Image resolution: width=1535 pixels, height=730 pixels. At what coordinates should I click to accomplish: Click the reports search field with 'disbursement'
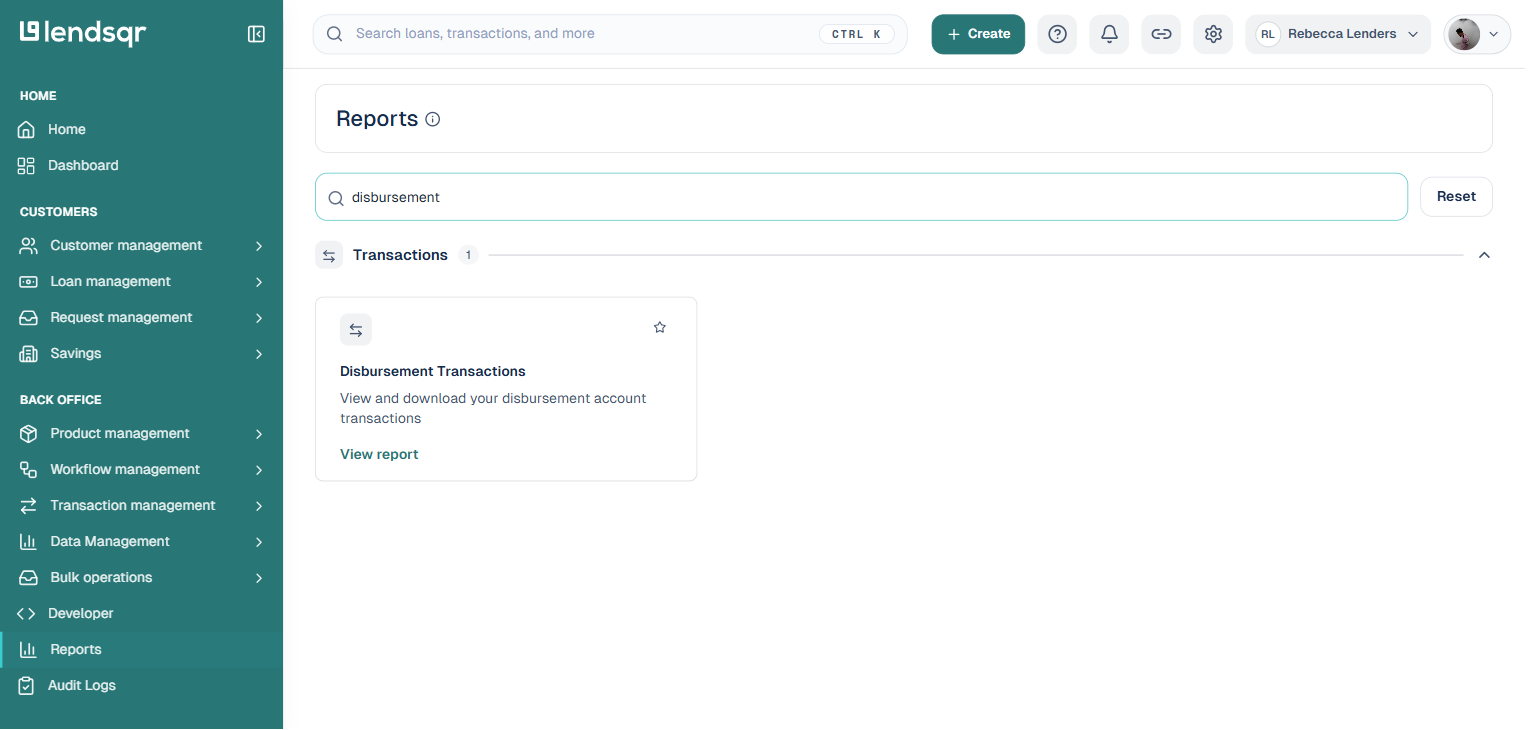(x=861, y=197)
